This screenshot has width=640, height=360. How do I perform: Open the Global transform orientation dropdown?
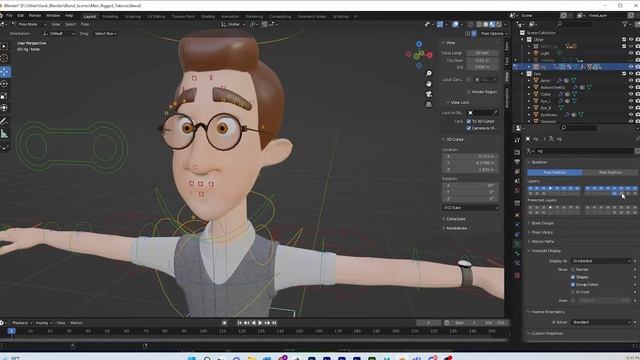coord(234,24)
